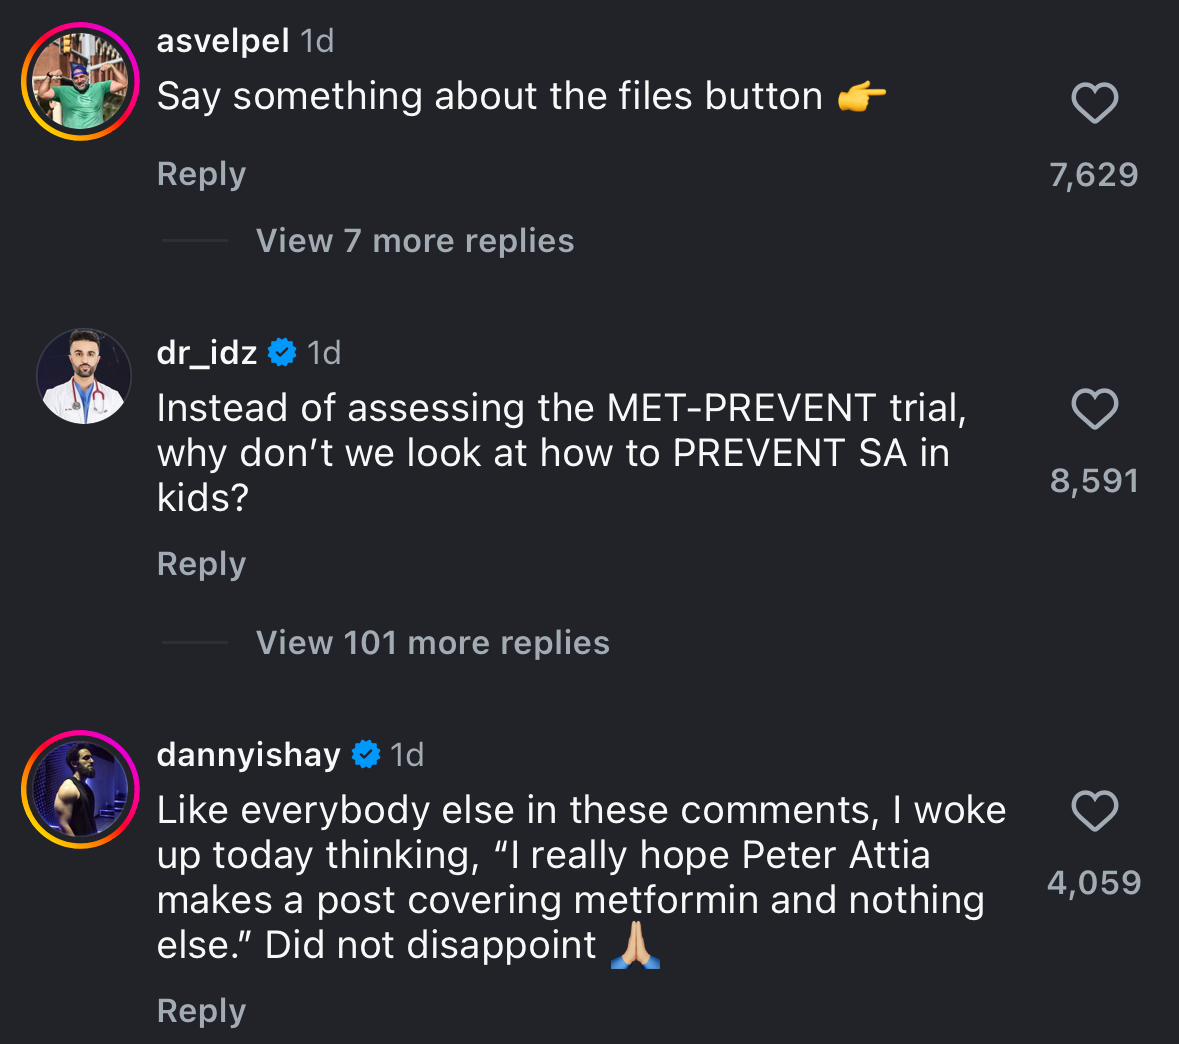Open asvelpel's profile picture
This screenshot has width=1179, height=1044.
pos(81,81)
